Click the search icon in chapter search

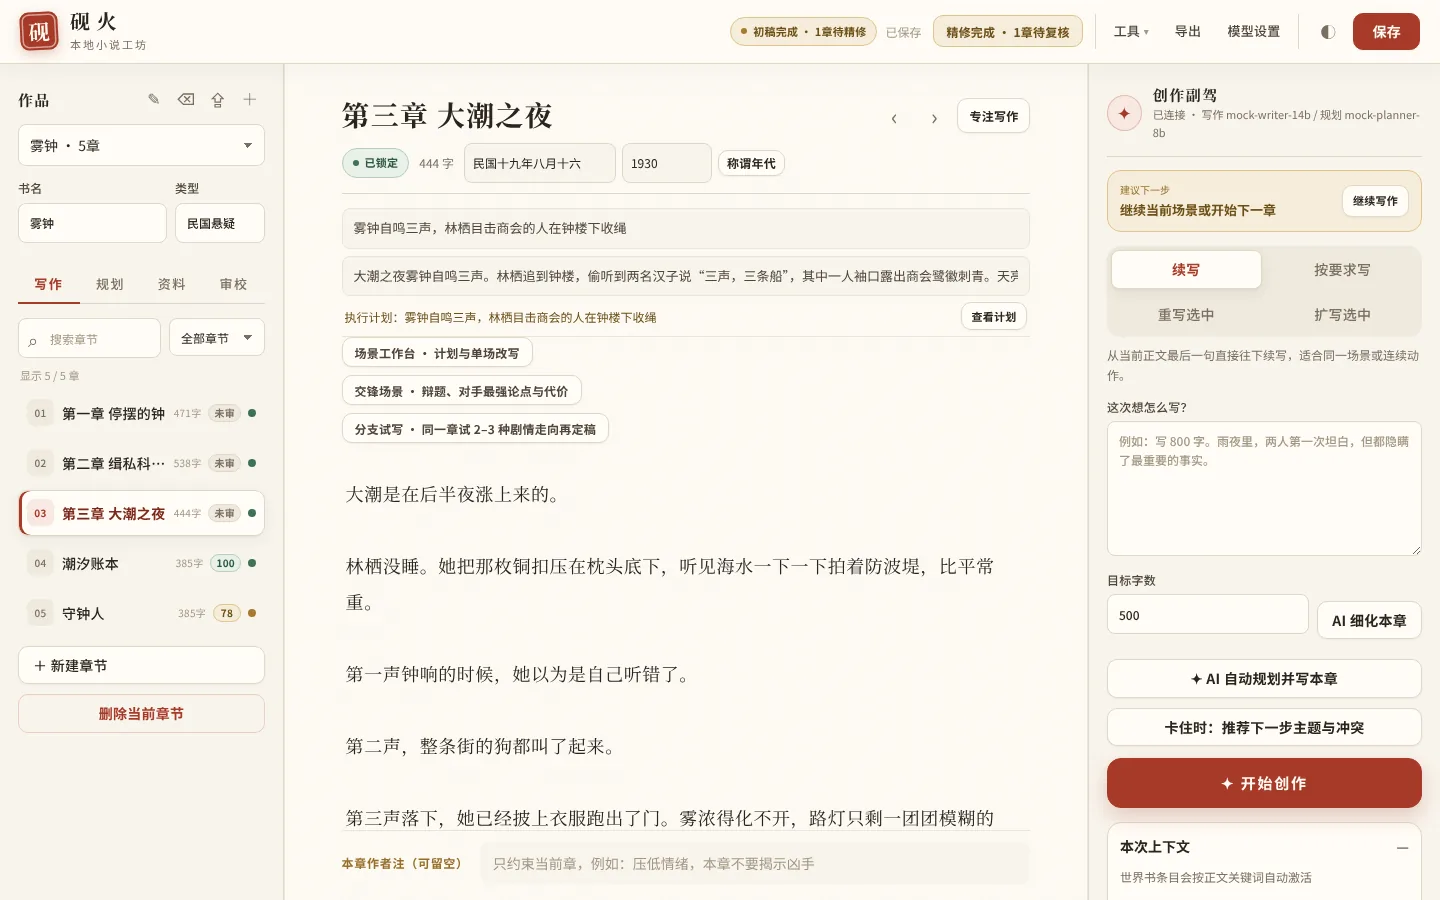[x=33, y=340]
